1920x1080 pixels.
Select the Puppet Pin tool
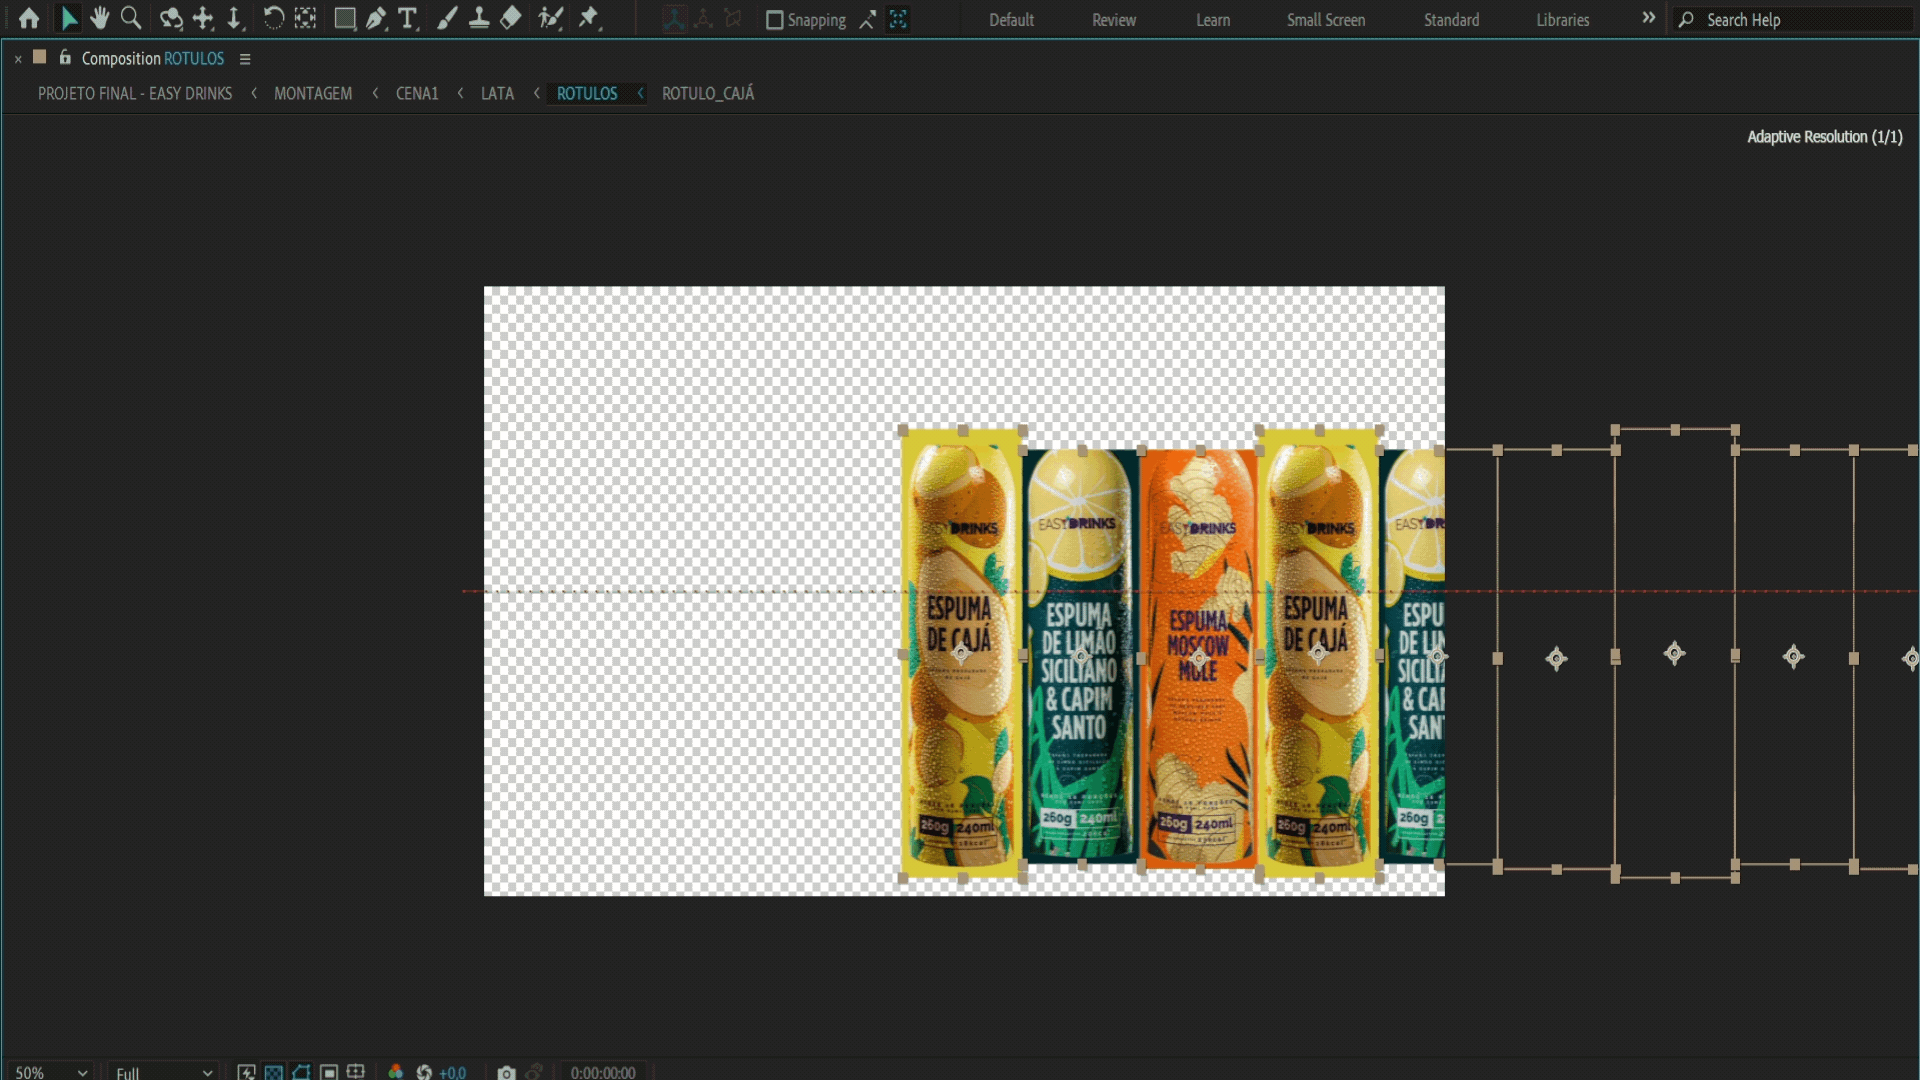click(590, 19)
